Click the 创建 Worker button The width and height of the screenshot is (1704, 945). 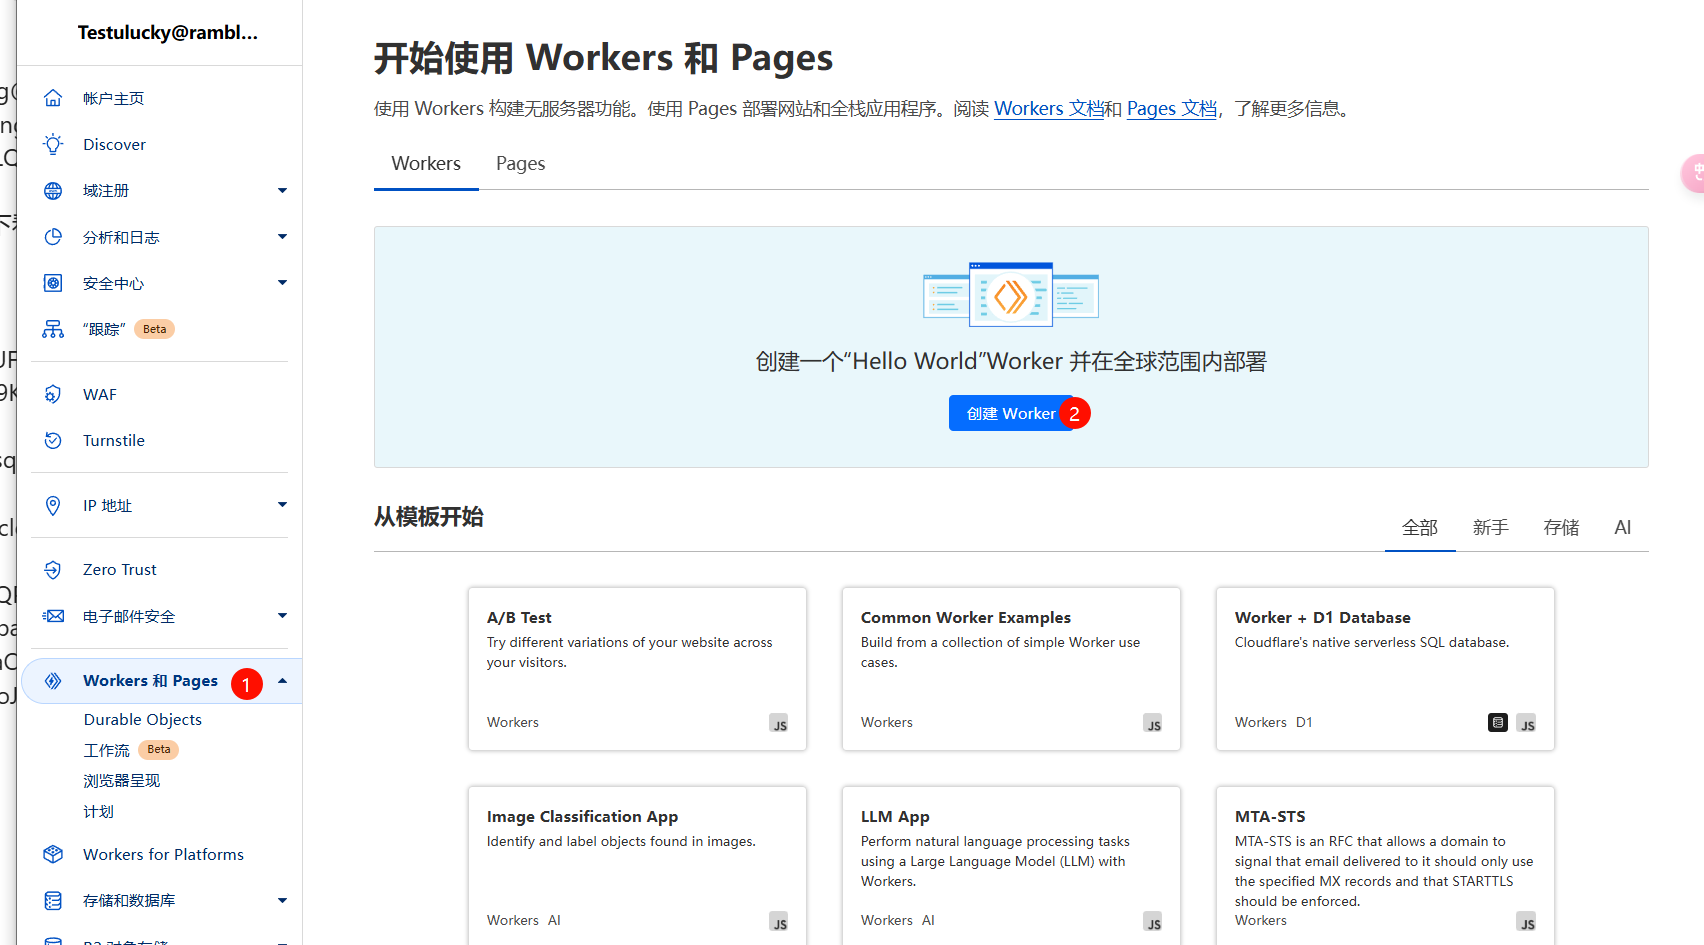pos(1011,413)
